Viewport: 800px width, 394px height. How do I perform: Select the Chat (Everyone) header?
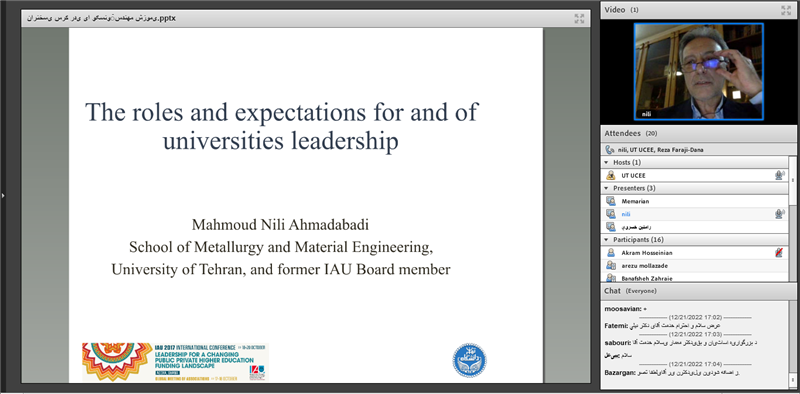pos(697,291)
